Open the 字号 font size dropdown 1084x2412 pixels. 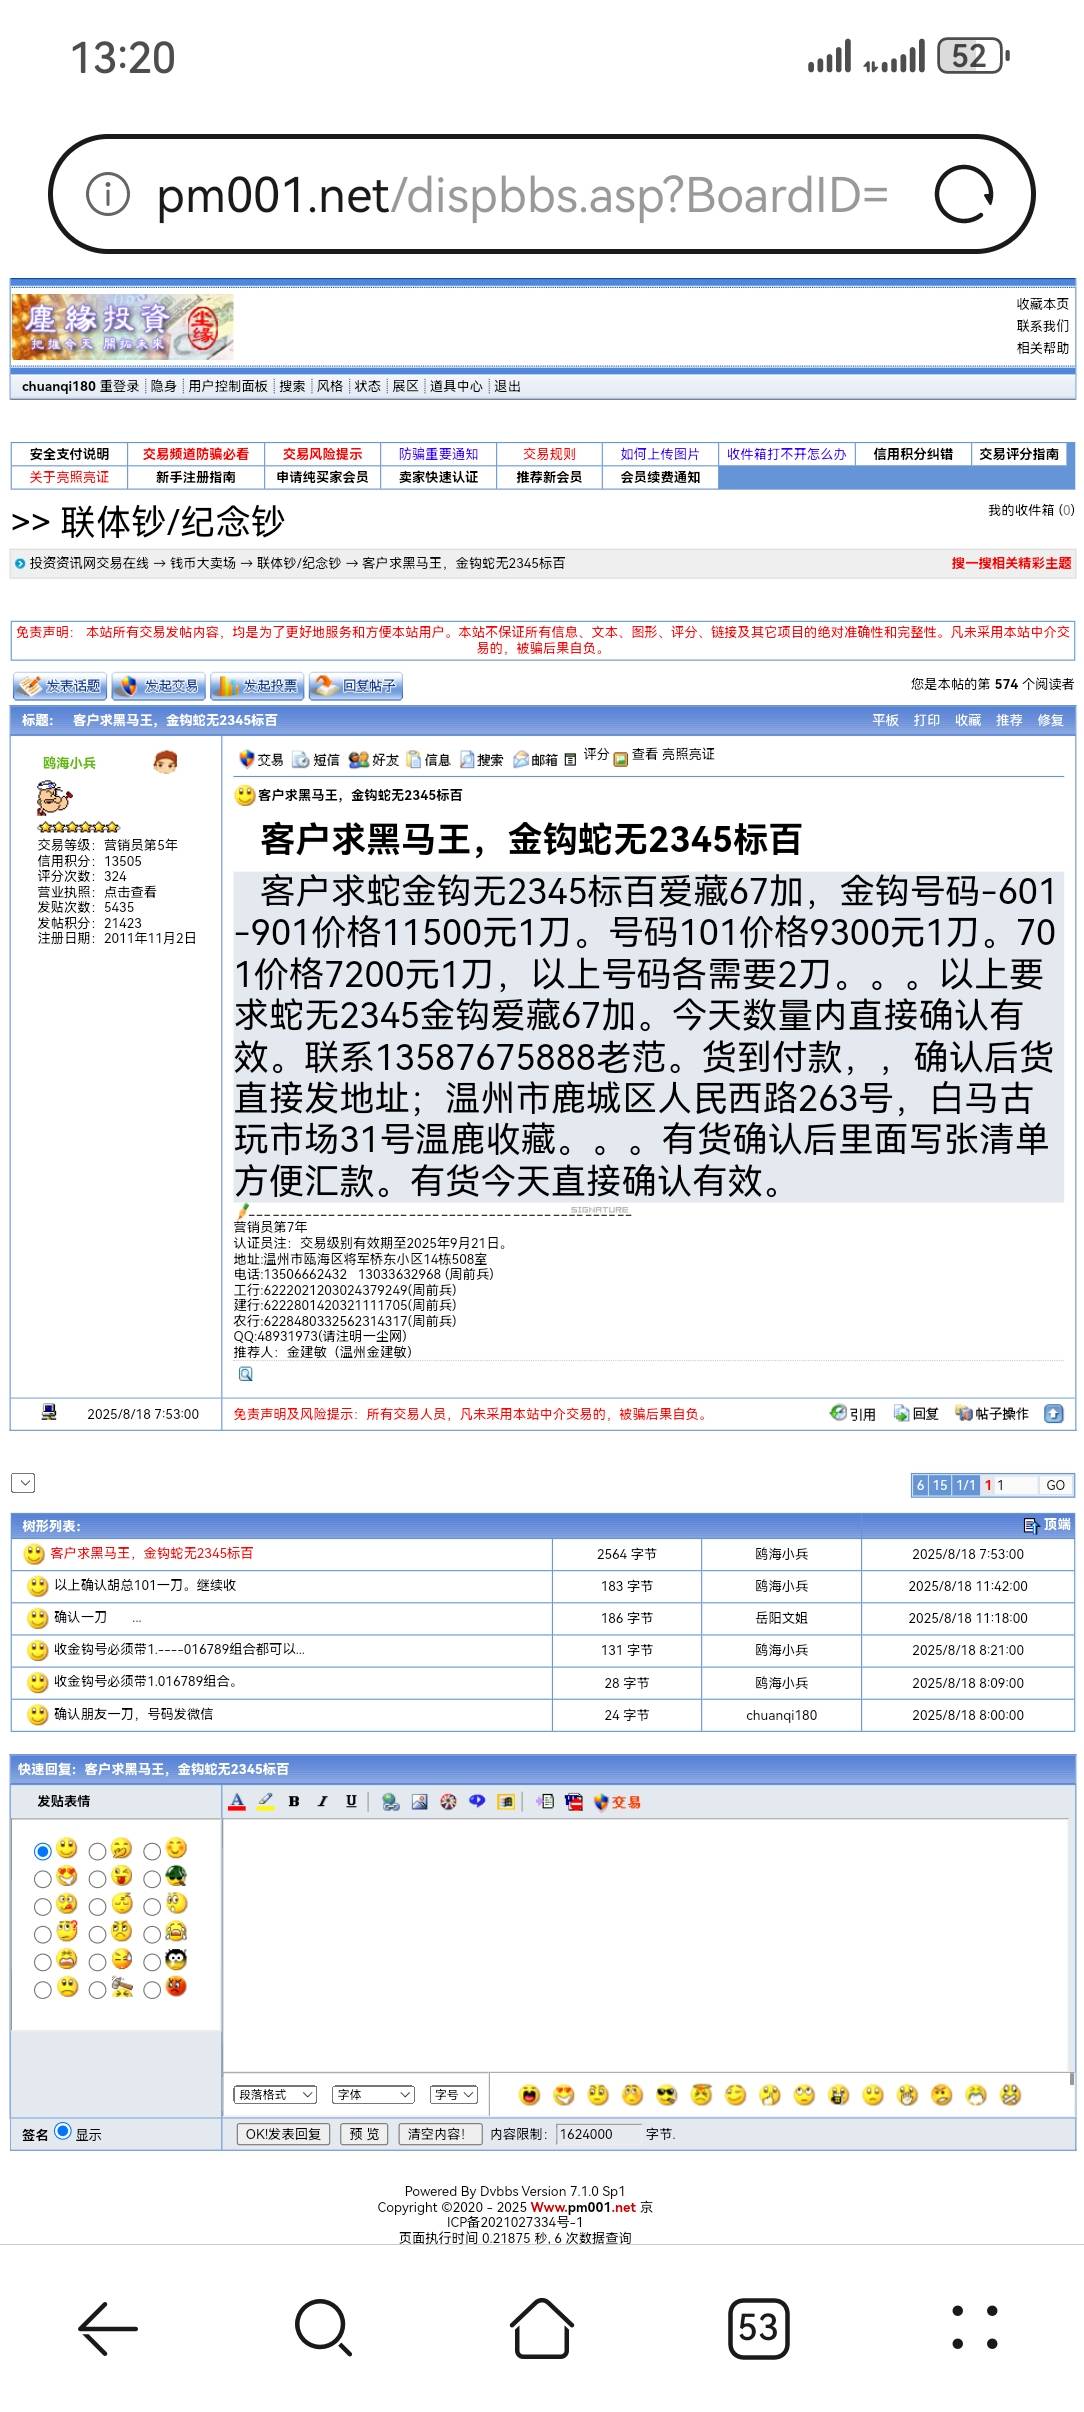(x=455, y=2094)
